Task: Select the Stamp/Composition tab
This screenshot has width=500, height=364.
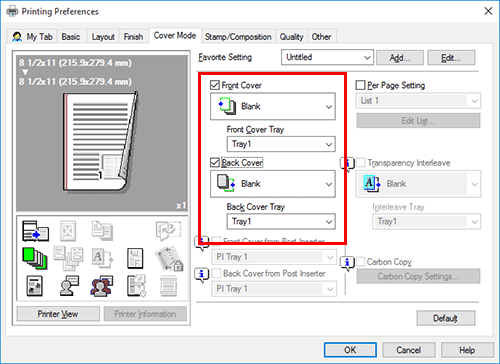Action: [x=238, y=37]
